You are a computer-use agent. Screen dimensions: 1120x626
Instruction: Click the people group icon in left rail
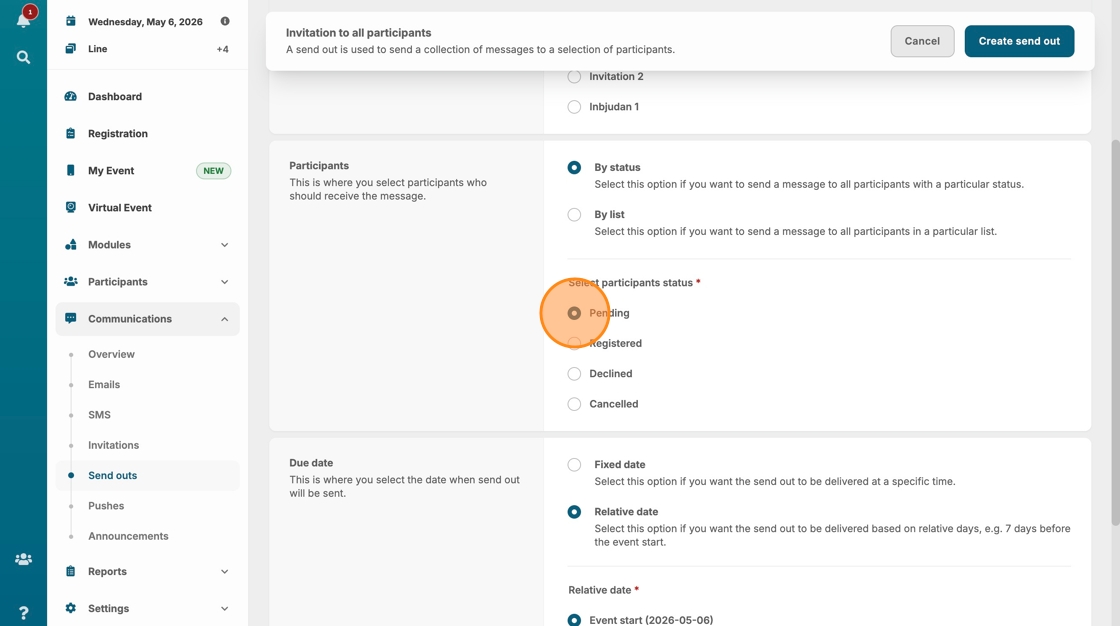coord(23,560)
